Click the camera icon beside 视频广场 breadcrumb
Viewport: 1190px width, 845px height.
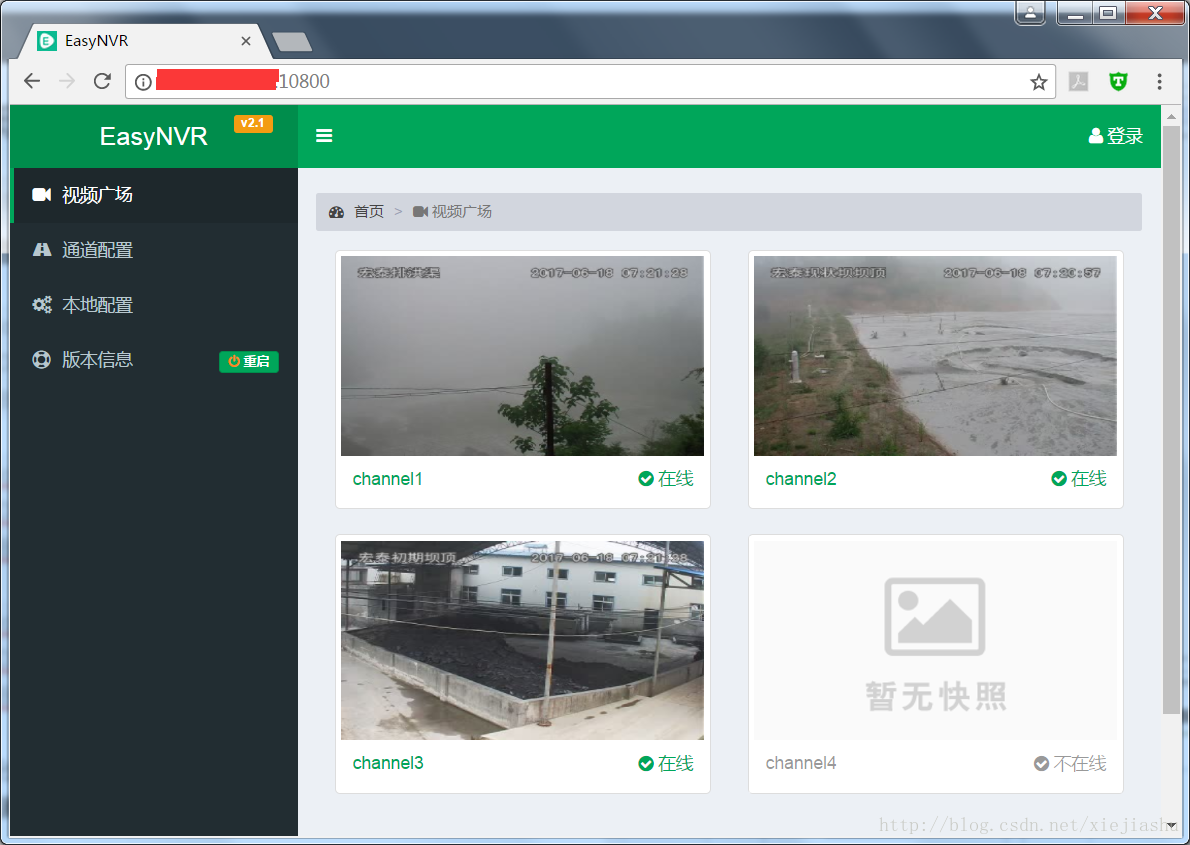(419, 211)
